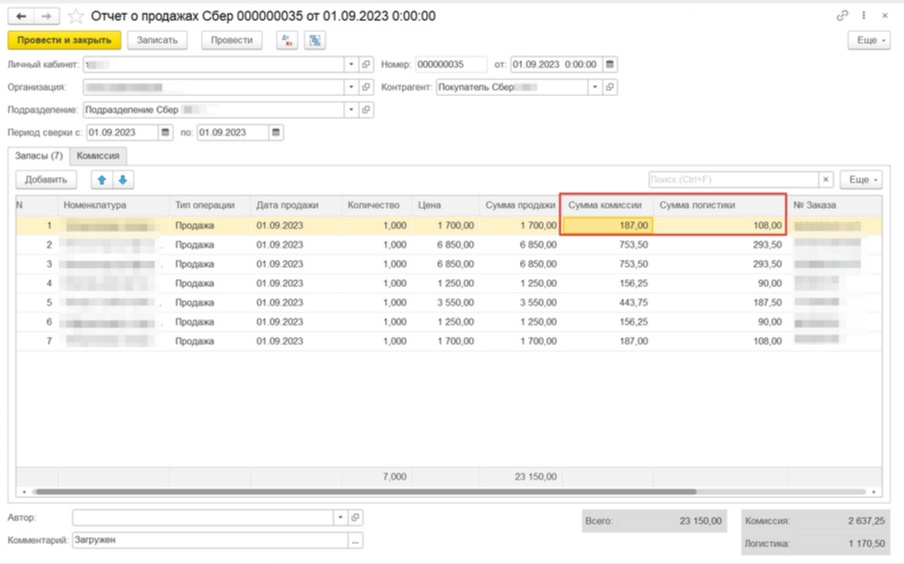Expand the Подразделение dropdown
The height and width of the screenshot is (564, 904).
coord(351,110)
